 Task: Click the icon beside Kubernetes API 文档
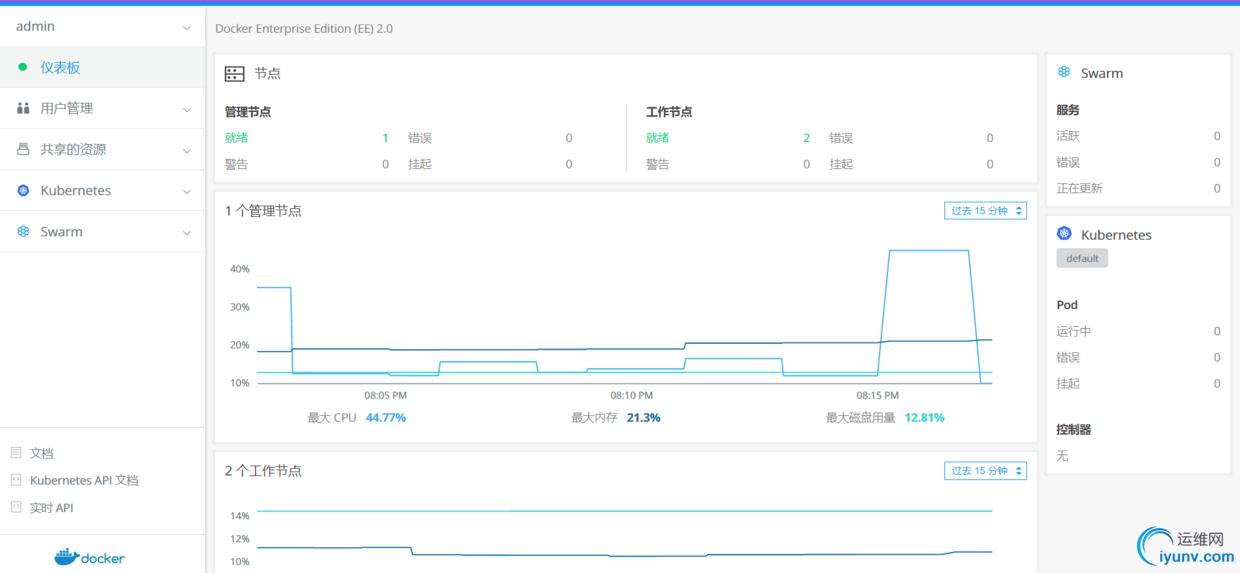click(16, 480)
